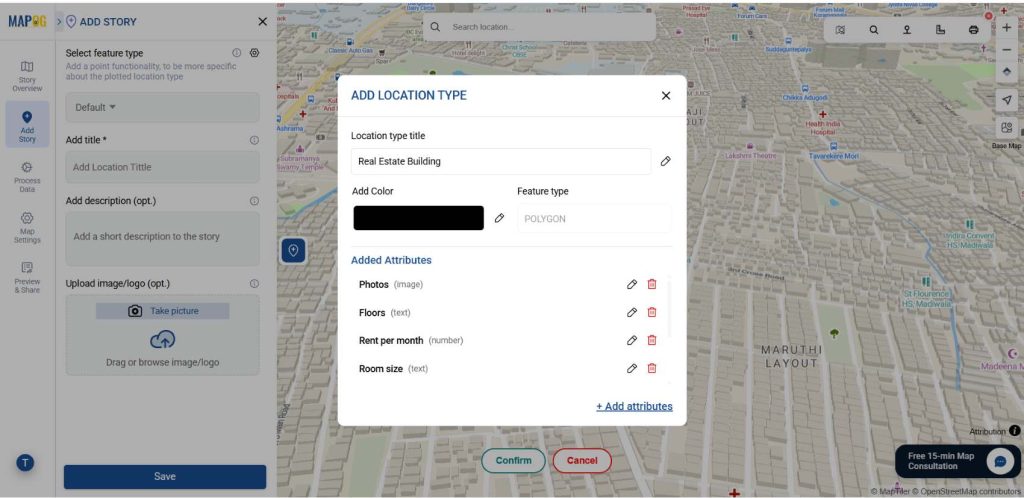This screenshot has height=498, width=1024.
Task: Click the measure ruler tool icon
Action: 940,30
